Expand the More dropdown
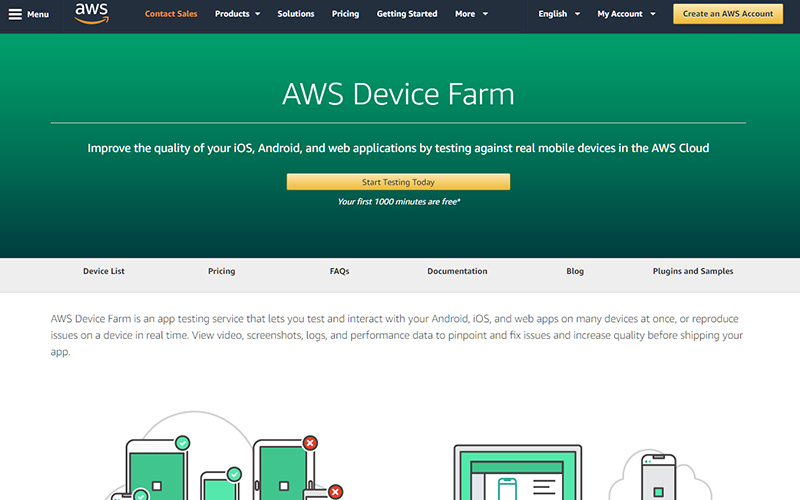This screenshot has width=800, height=500. tap(471, 14)
